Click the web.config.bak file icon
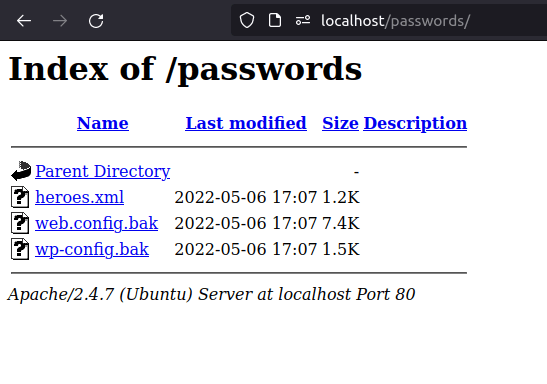This screenshot has width=547, height=384. pyautogui.click(x=20, y=223)
